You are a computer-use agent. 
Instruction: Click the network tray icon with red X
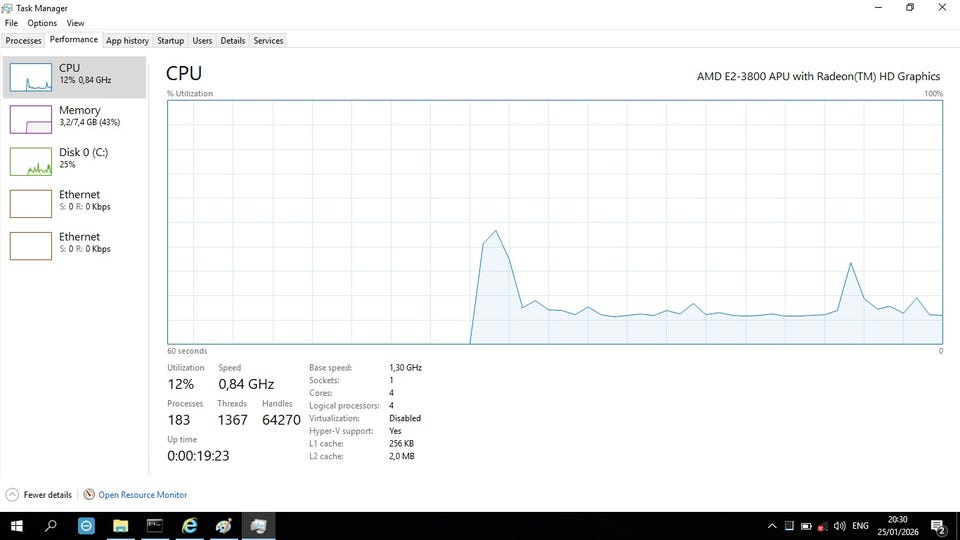point(823,526)
